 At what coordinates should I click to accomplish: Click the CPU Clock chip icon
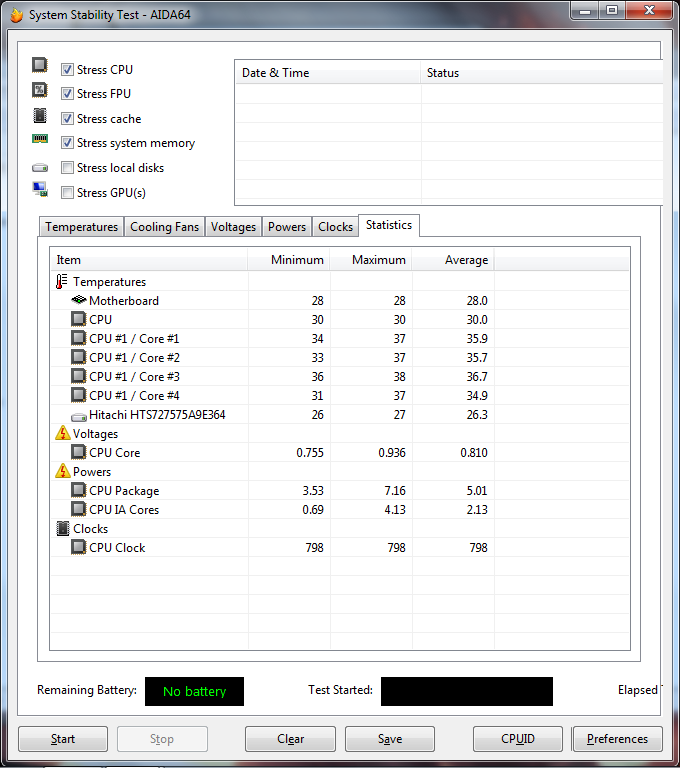pyautogui.click(x=78, y=547)
